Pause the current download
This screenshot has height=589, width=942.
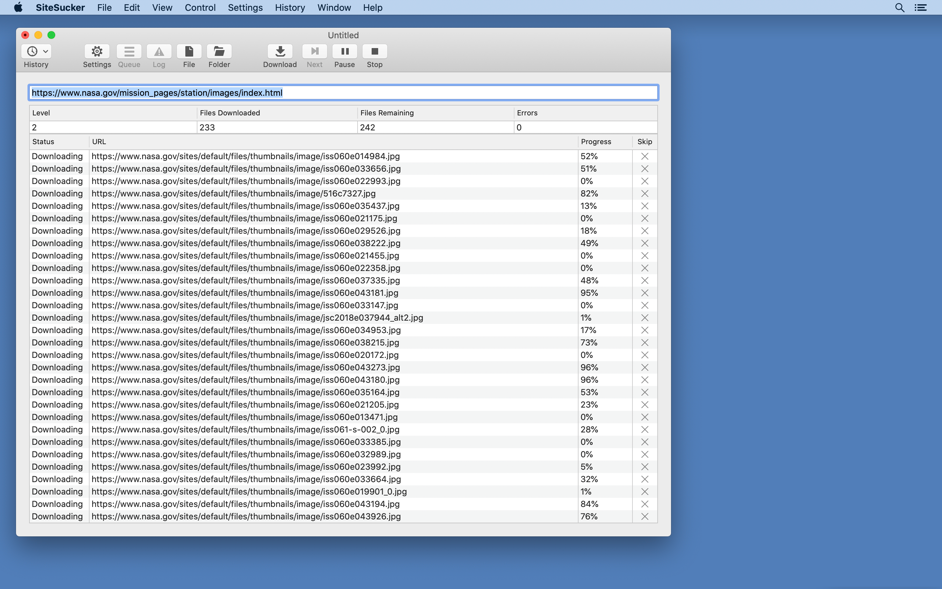pos(344,52)
